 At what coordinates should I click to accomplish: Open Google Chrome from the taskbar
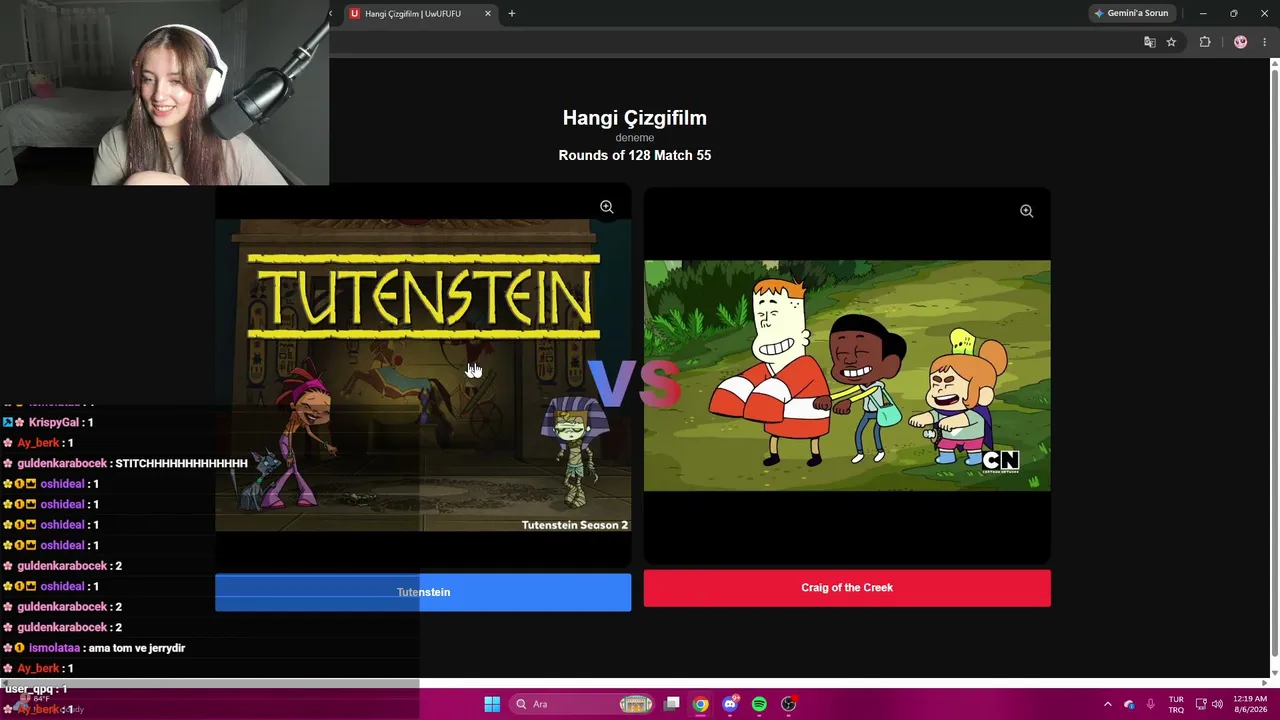coord(701,704)
